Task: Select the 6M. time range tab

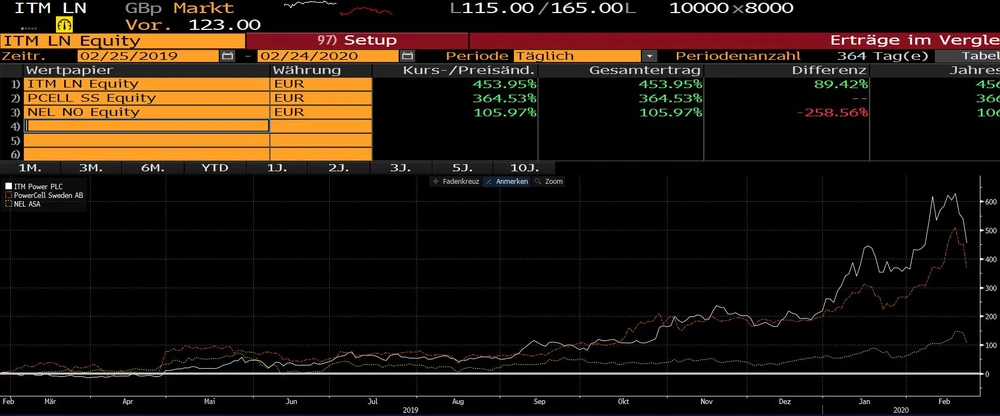Action: click(153, 167)
